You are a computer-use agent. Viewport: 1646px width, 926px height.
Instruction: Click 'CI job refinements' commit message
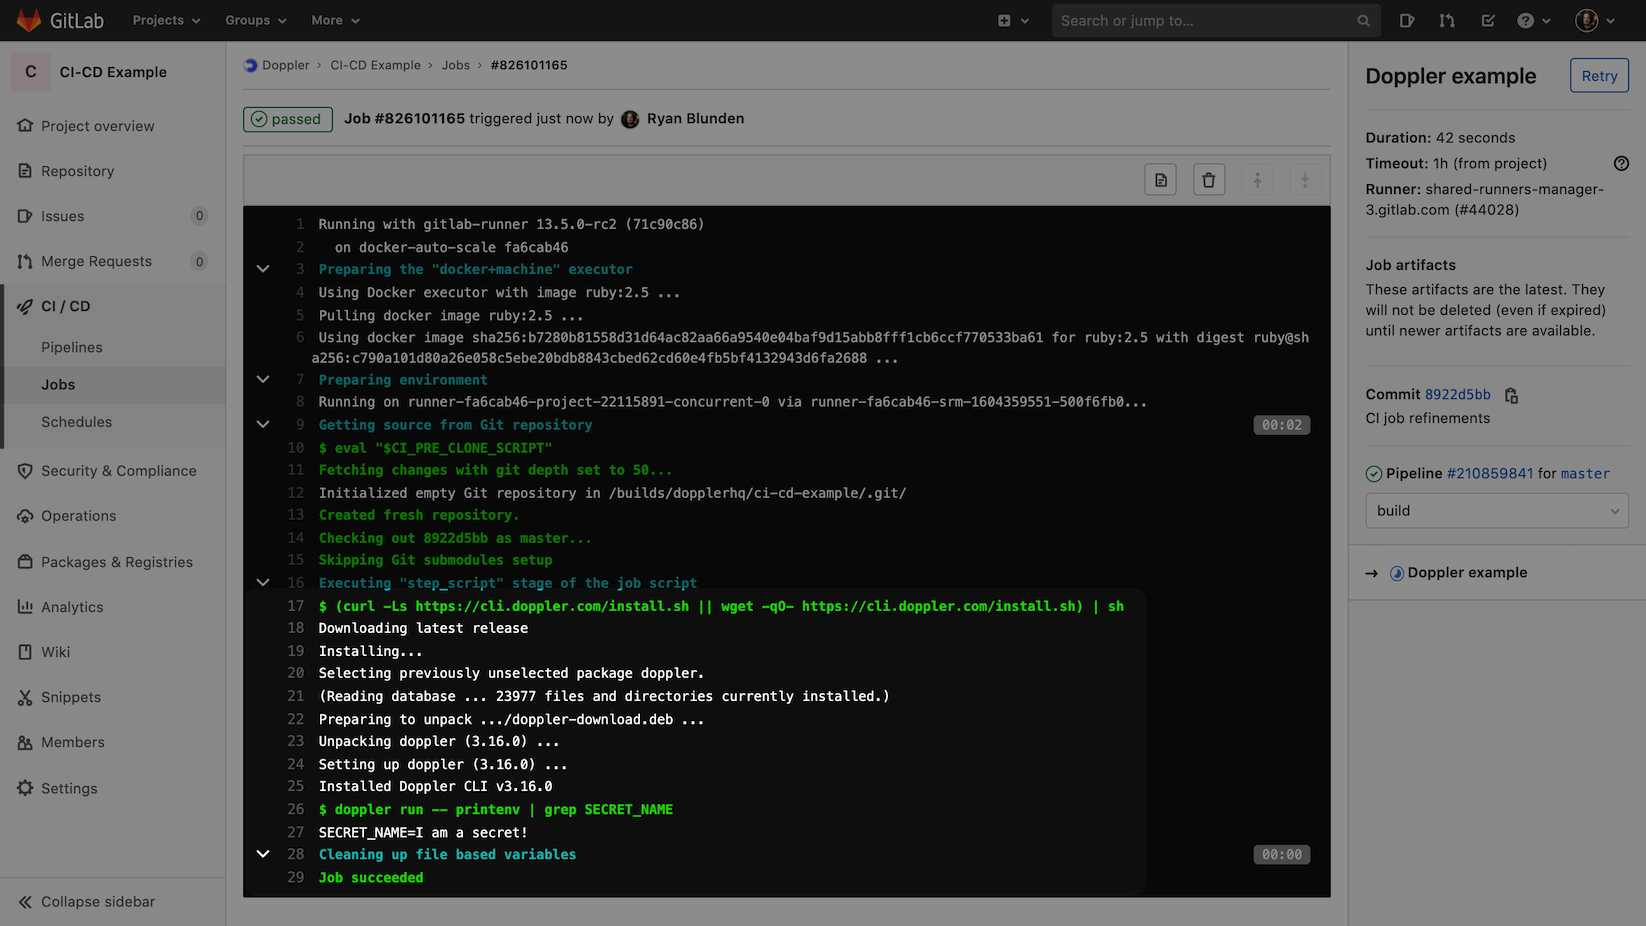1428,419
